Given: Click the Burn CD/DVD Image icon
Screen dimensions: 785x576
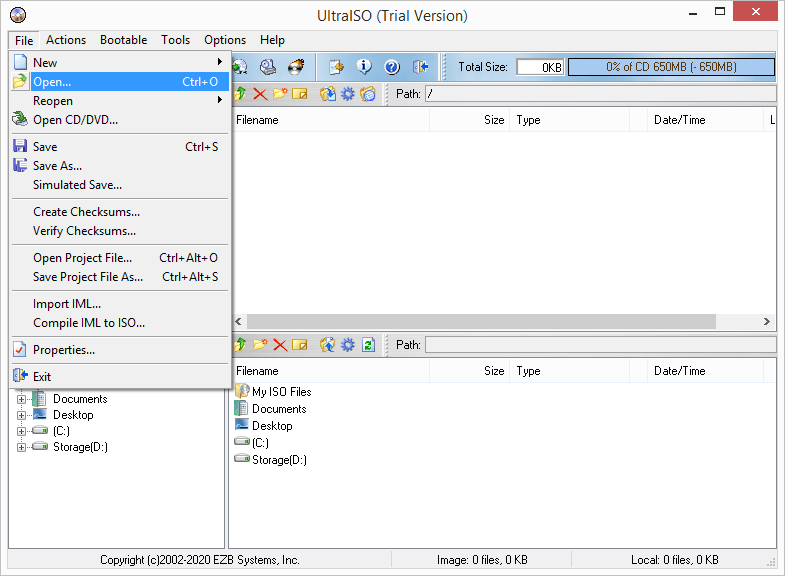Looking at the screenshot, I should 296,67.
